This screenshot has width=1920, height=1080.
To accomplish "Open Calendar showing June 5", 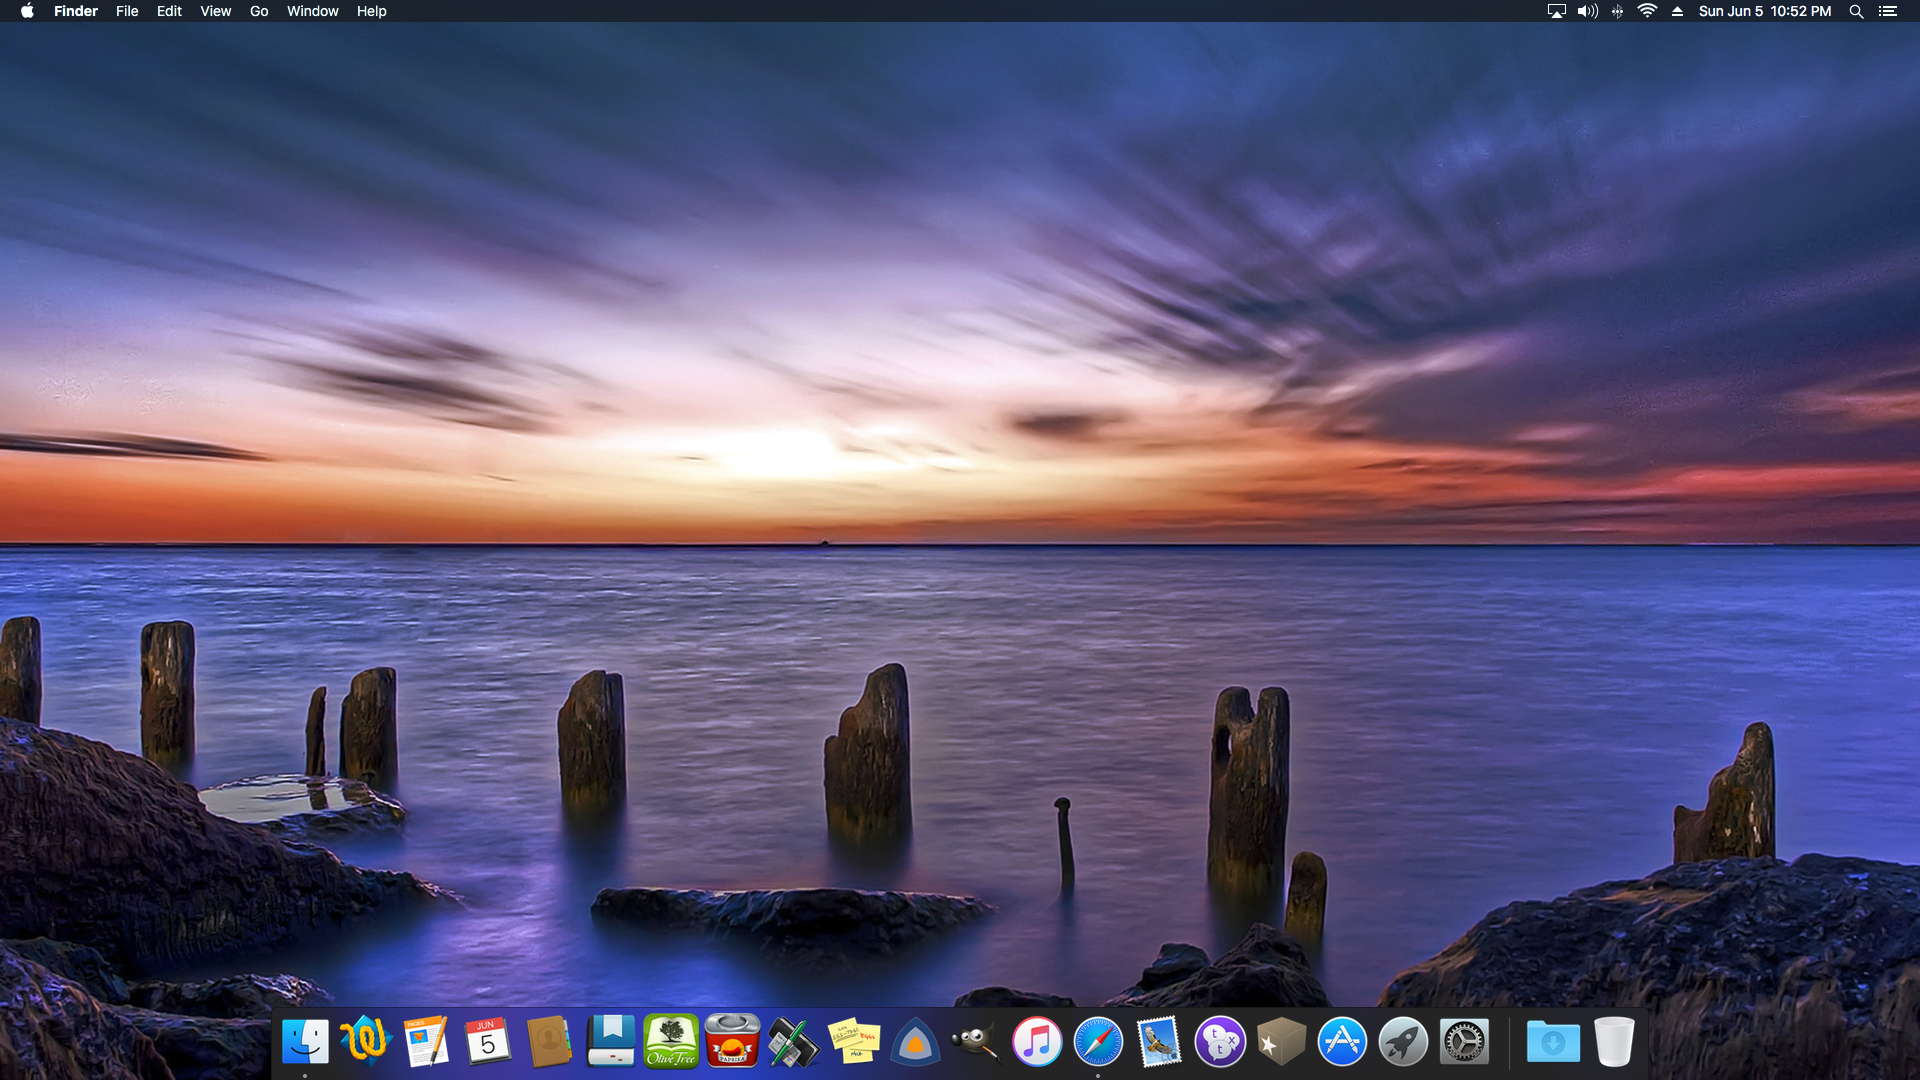I will click(487, 1042).
